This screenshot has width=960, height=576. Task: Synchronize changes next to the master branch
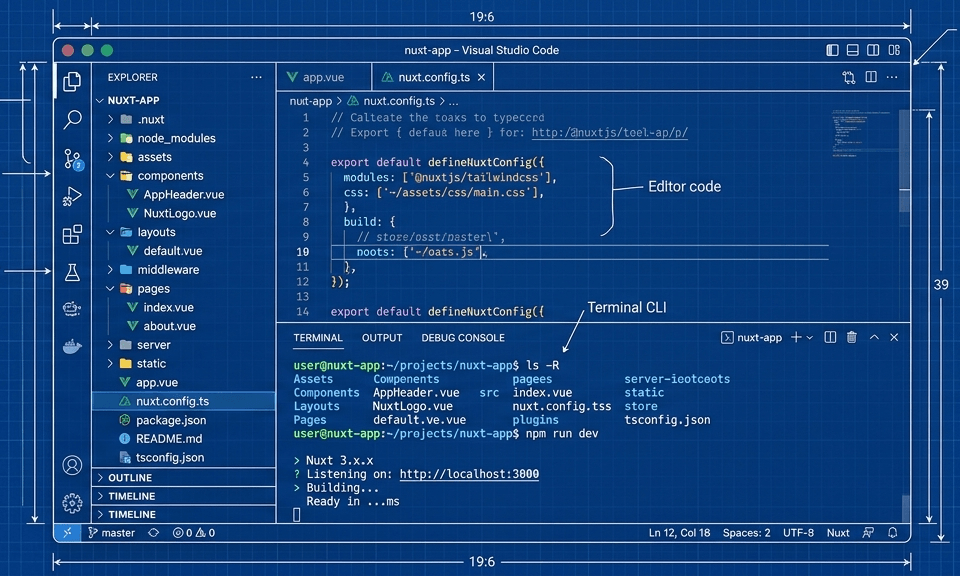coord(154,533)
